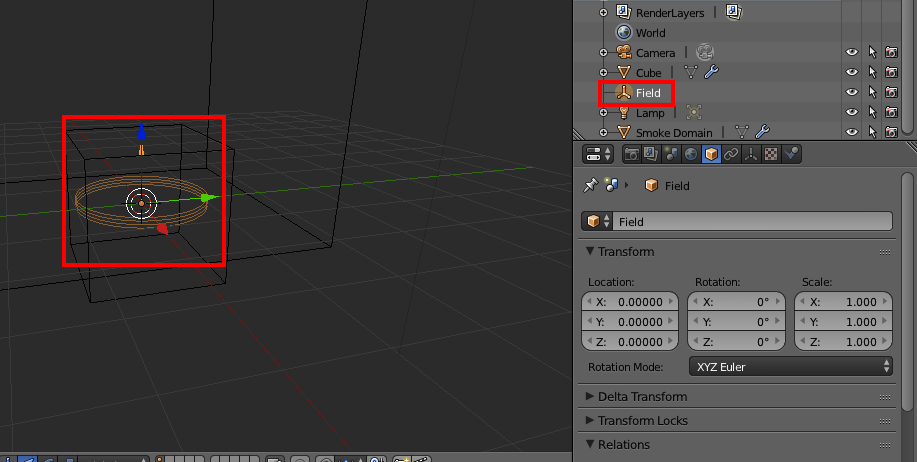Open the Render properties tab
This screenshot has width=917, height=462.
(x=632, y=154)
